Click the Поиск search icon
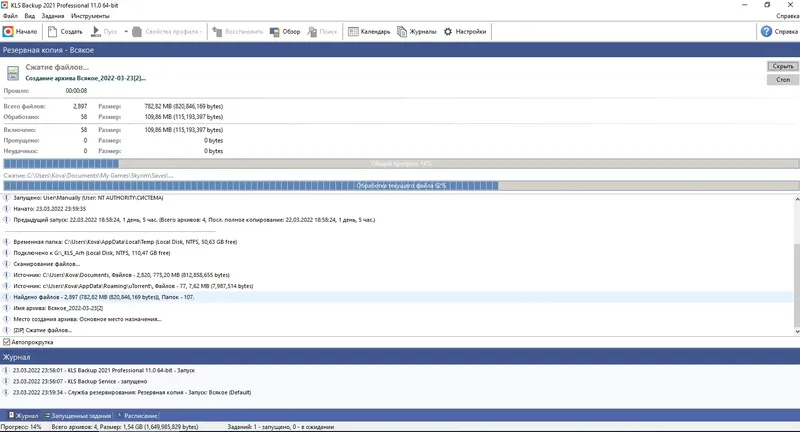Screen dimensions: 800x432 coord(312,32)
